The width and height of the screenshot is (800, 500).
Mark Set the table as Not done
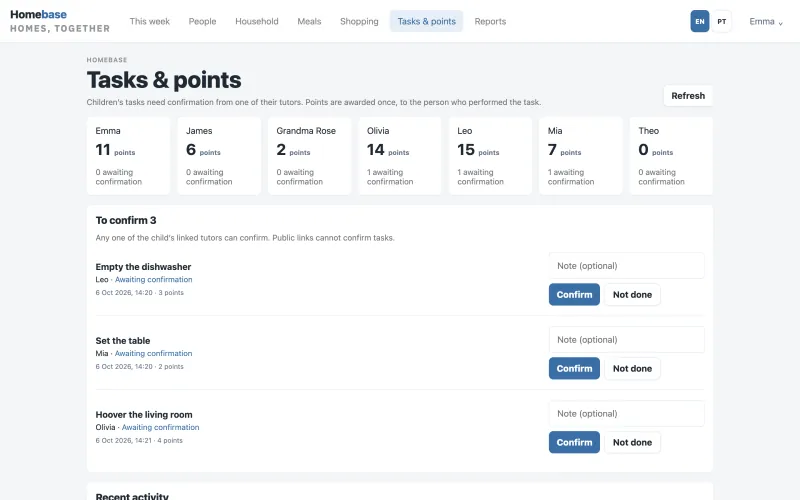pyautogui.click(x=632, y=369)
